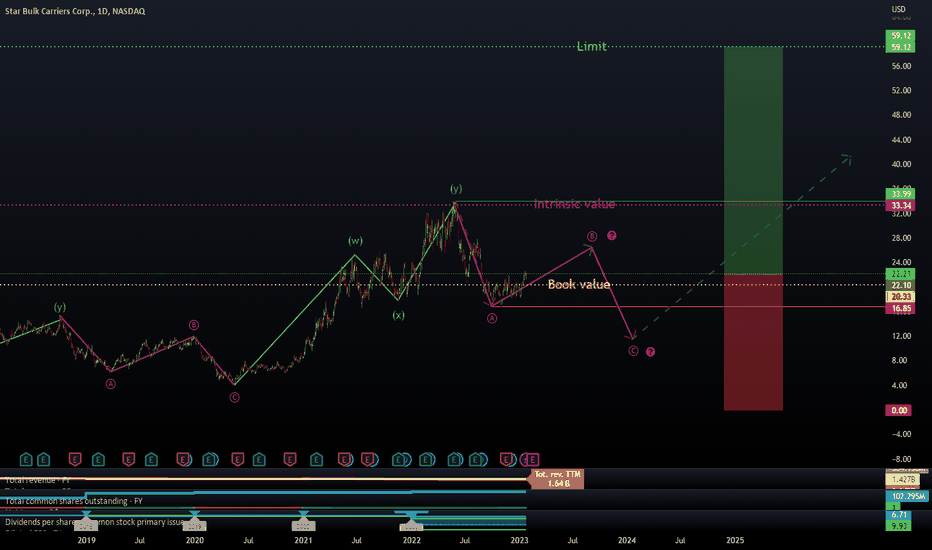Viewport: 932px width, 550px height.
Task: Select the (w) wave label
Action: [355, 241]
